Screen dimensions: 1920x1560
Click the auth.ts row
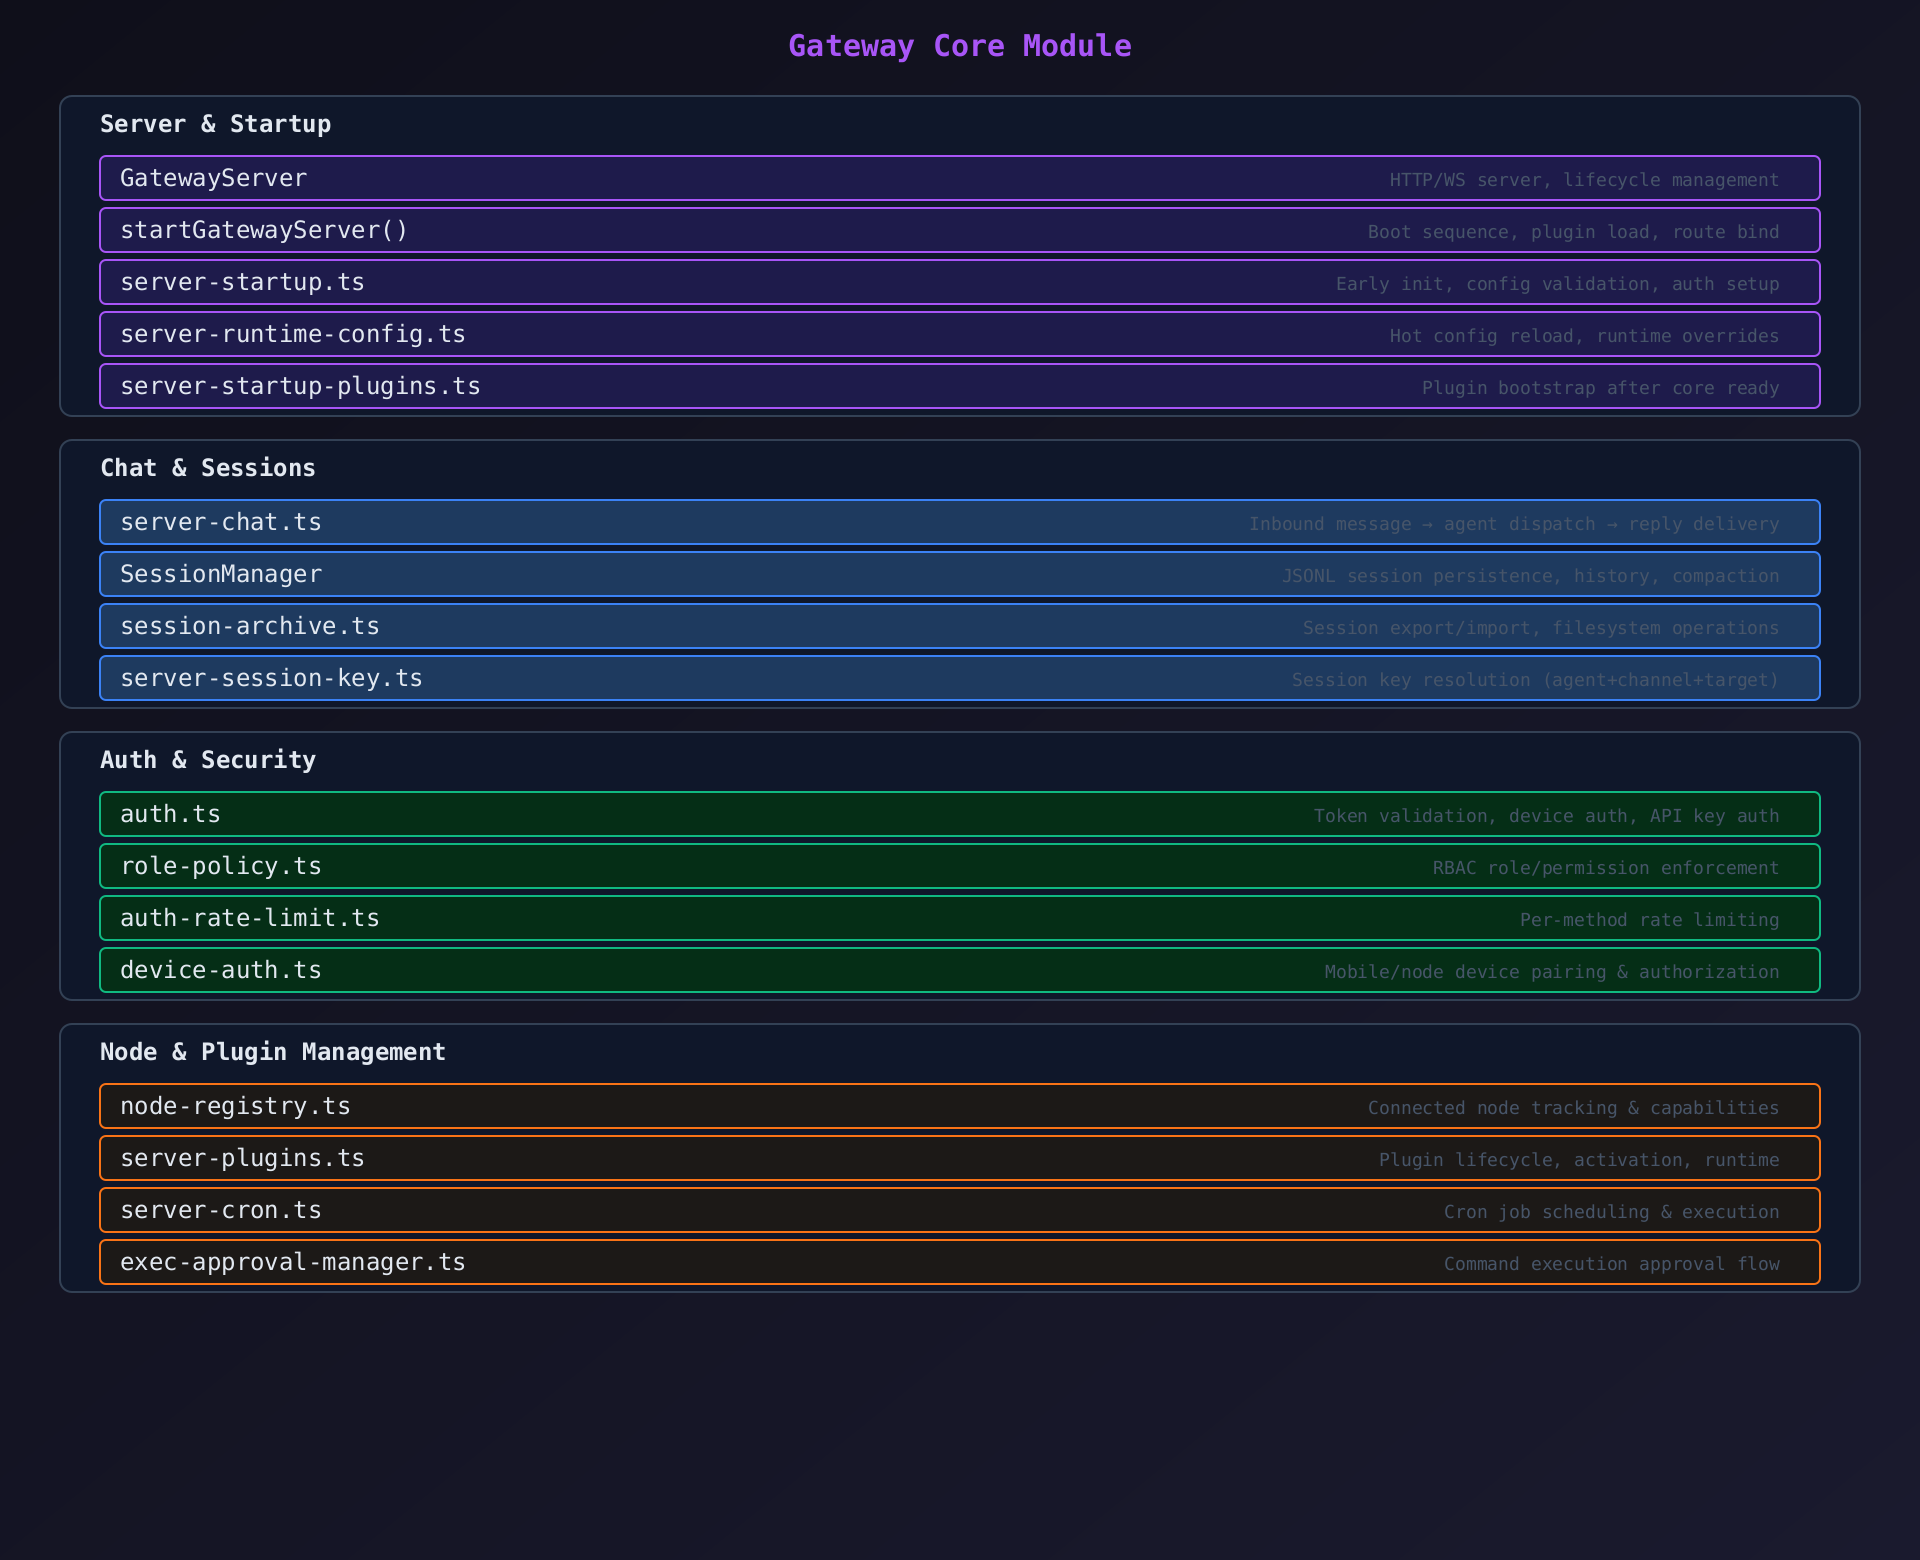[x=959, y=814]
